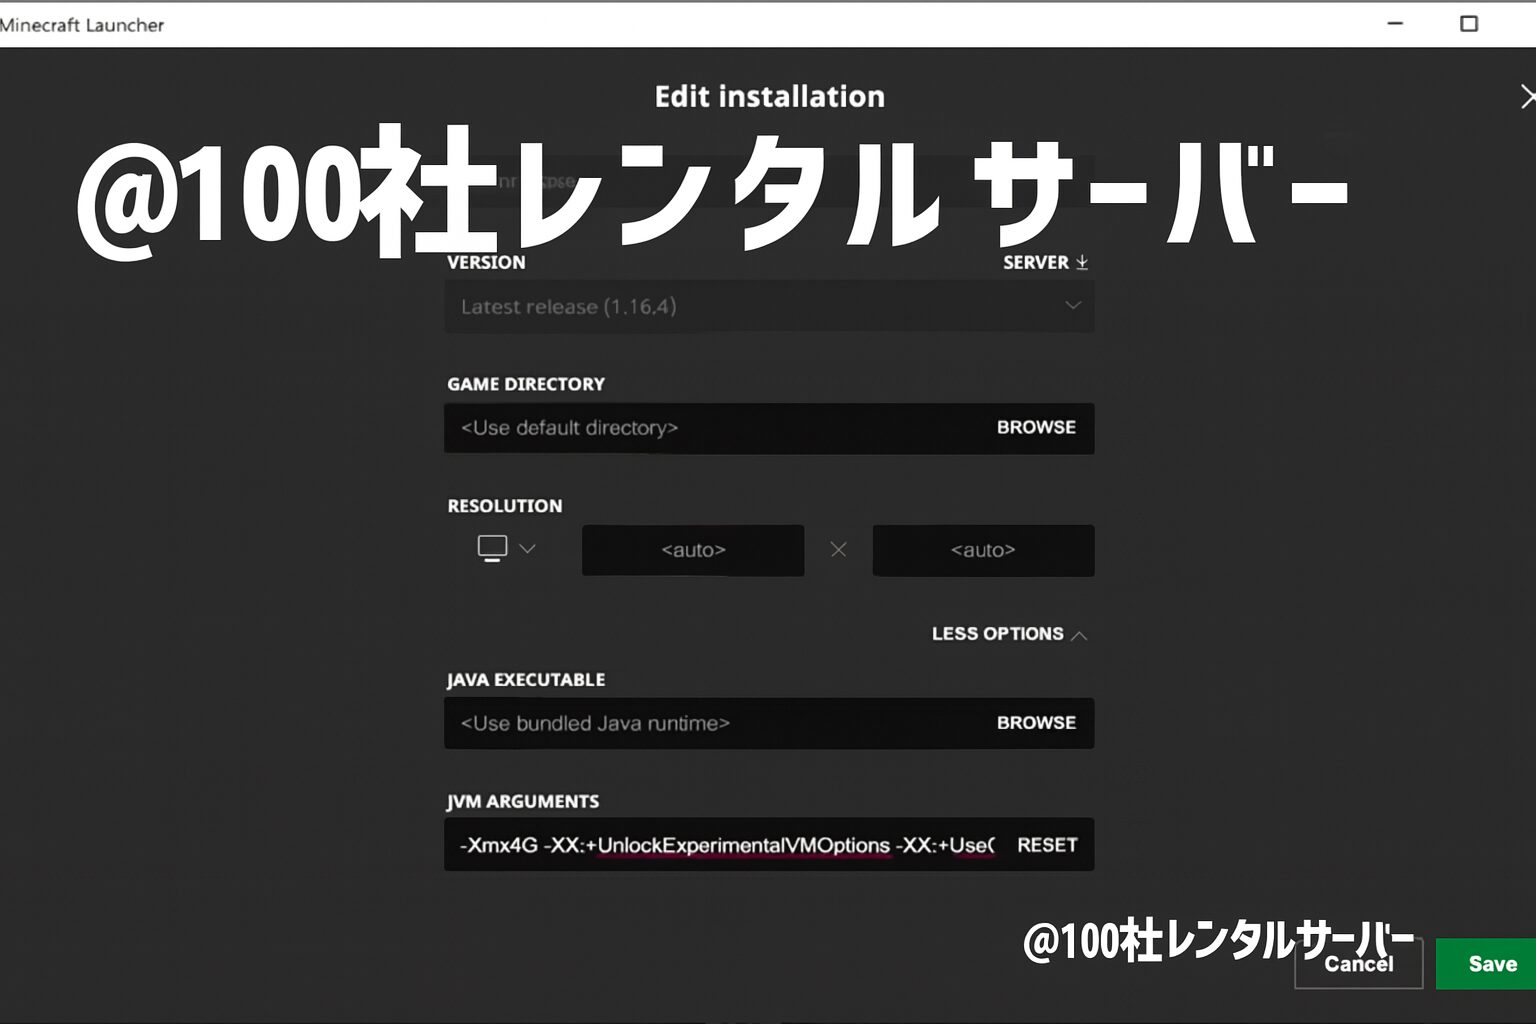This screenshot has height=1024, width=1536.
Task: Click the Server download link
Action: pos(1045,262)
